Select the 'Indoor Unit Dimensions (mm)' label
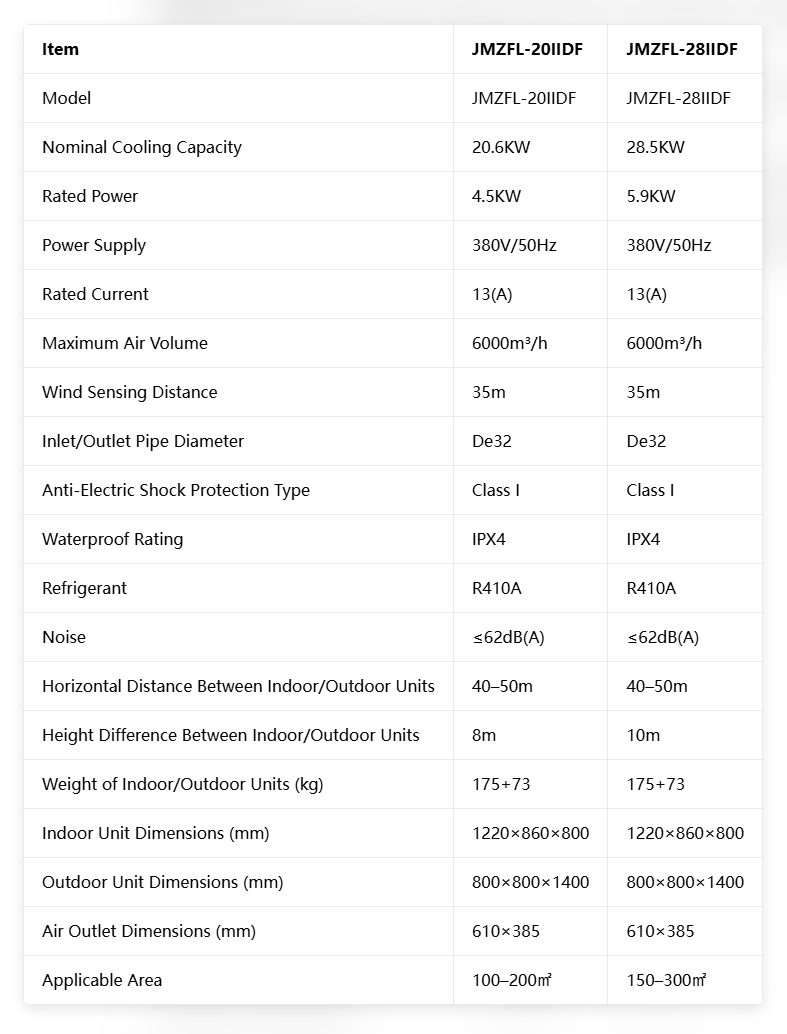This screenshot has width=787, height=1034. click(x=155, y=833)
